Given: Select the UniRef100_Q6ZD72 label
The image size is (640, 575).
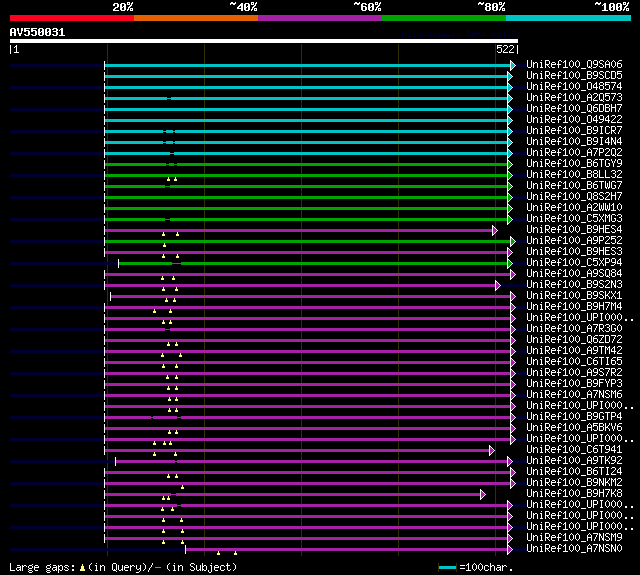Looking at the screenshot, I should tap(574, 340).
